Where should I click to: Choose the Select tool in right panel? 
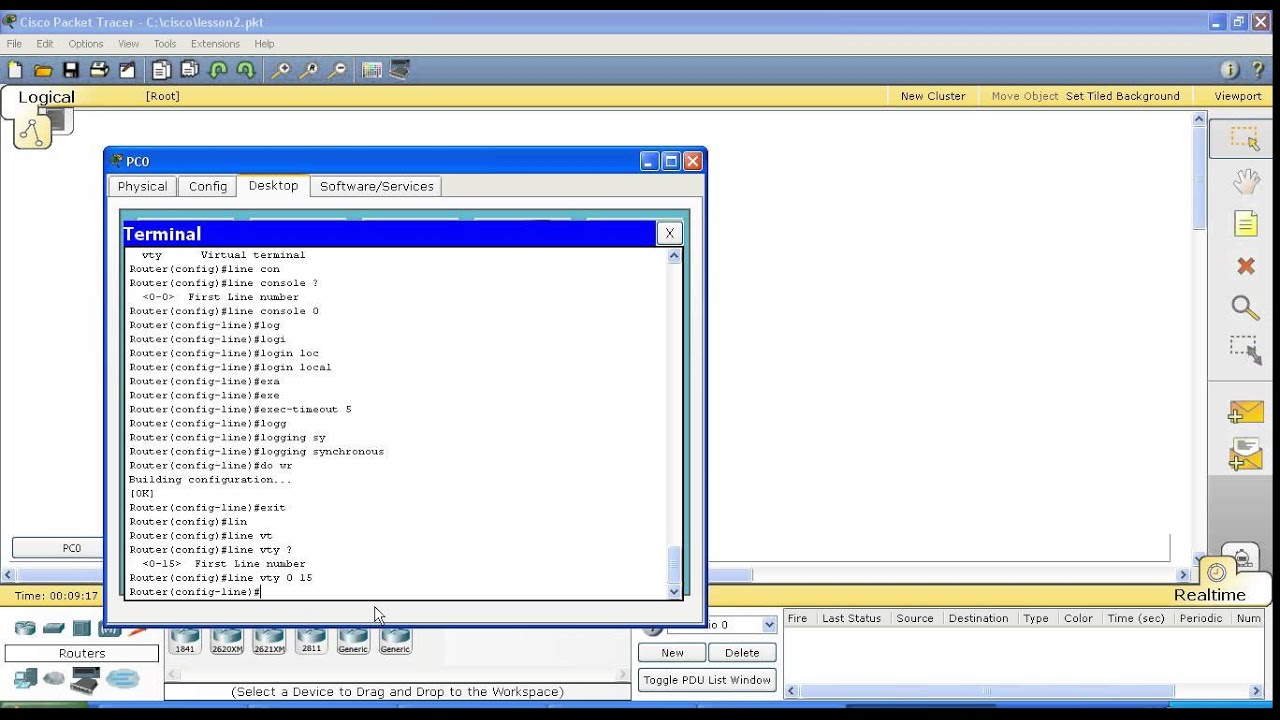click(x=1245, y=138)
